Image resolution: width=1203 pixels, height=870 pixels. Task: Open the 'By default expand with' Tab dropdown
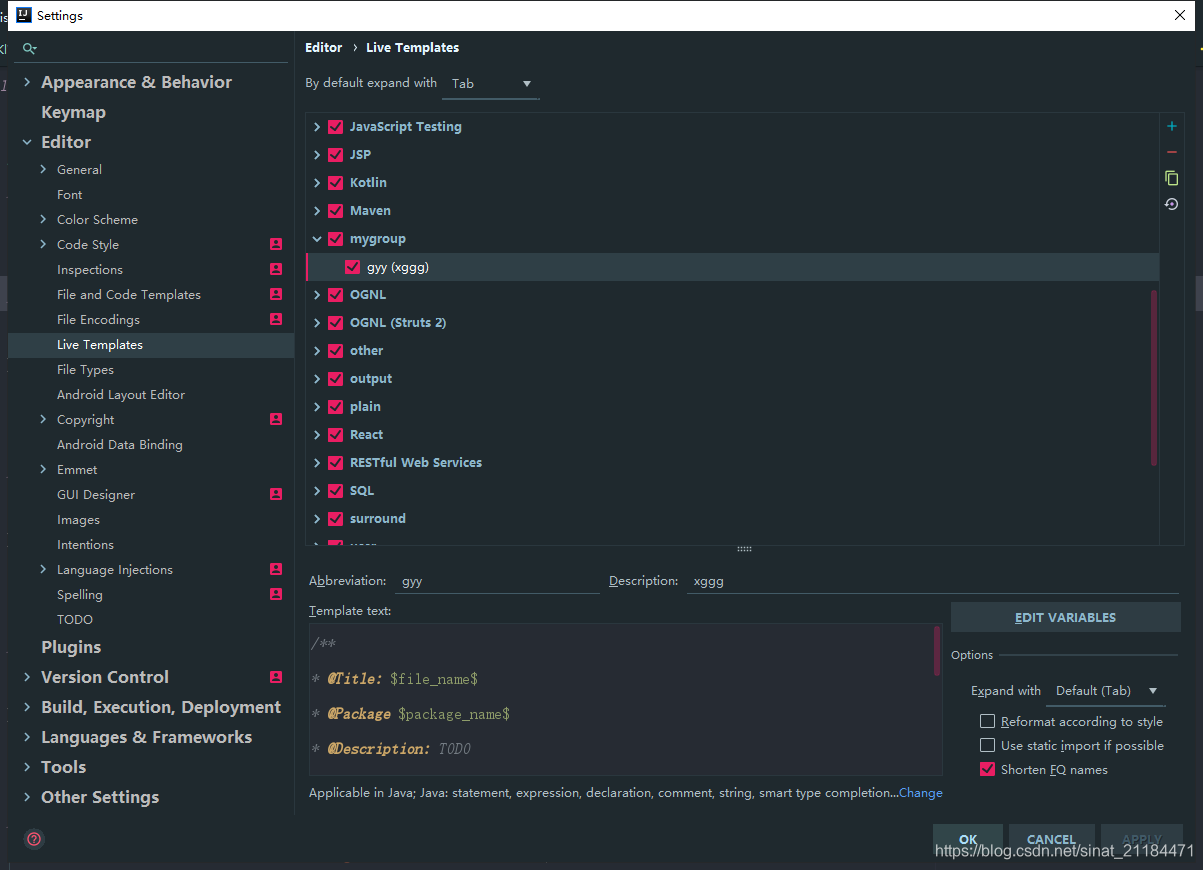pyautogui.click(x=491, y=84)
